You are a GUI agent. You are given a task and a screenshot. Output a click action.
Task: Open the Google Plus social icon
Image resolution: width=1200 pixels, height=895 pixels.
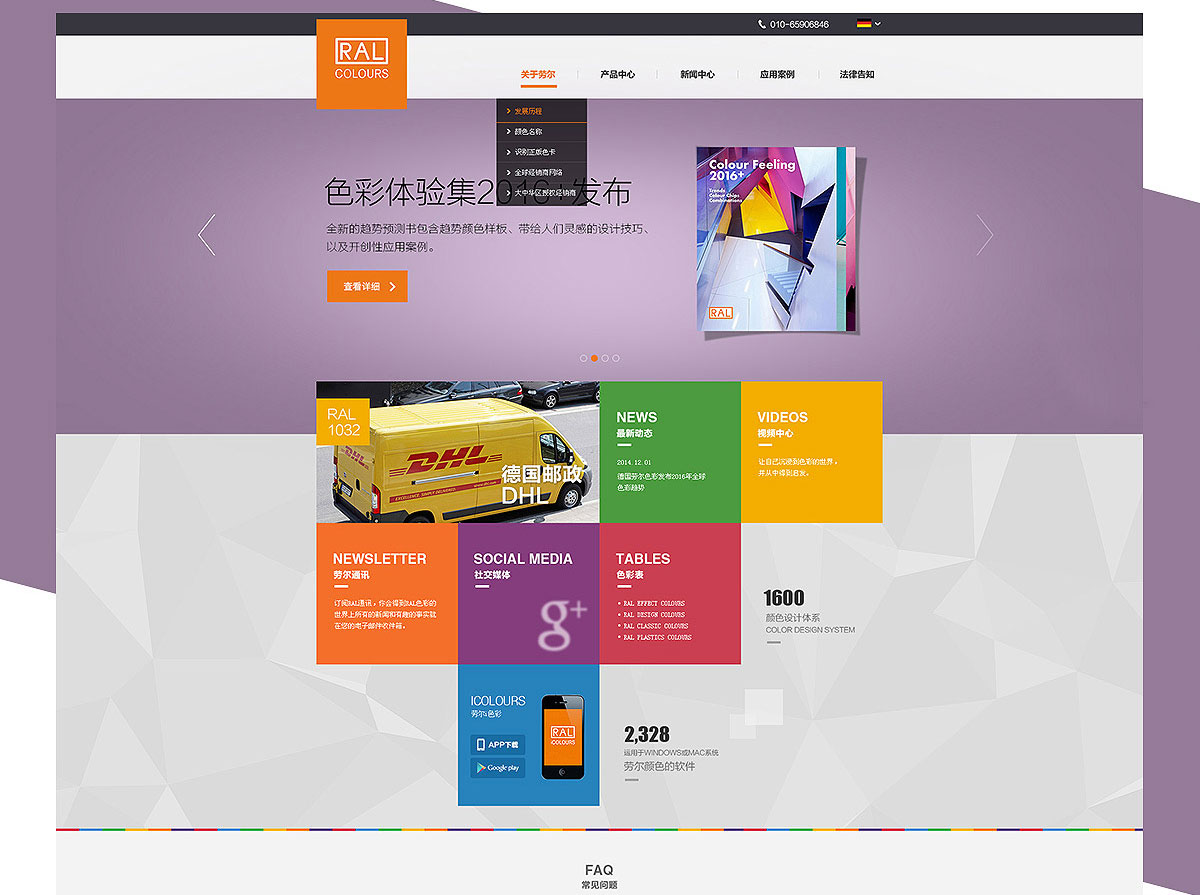[561, 624]
